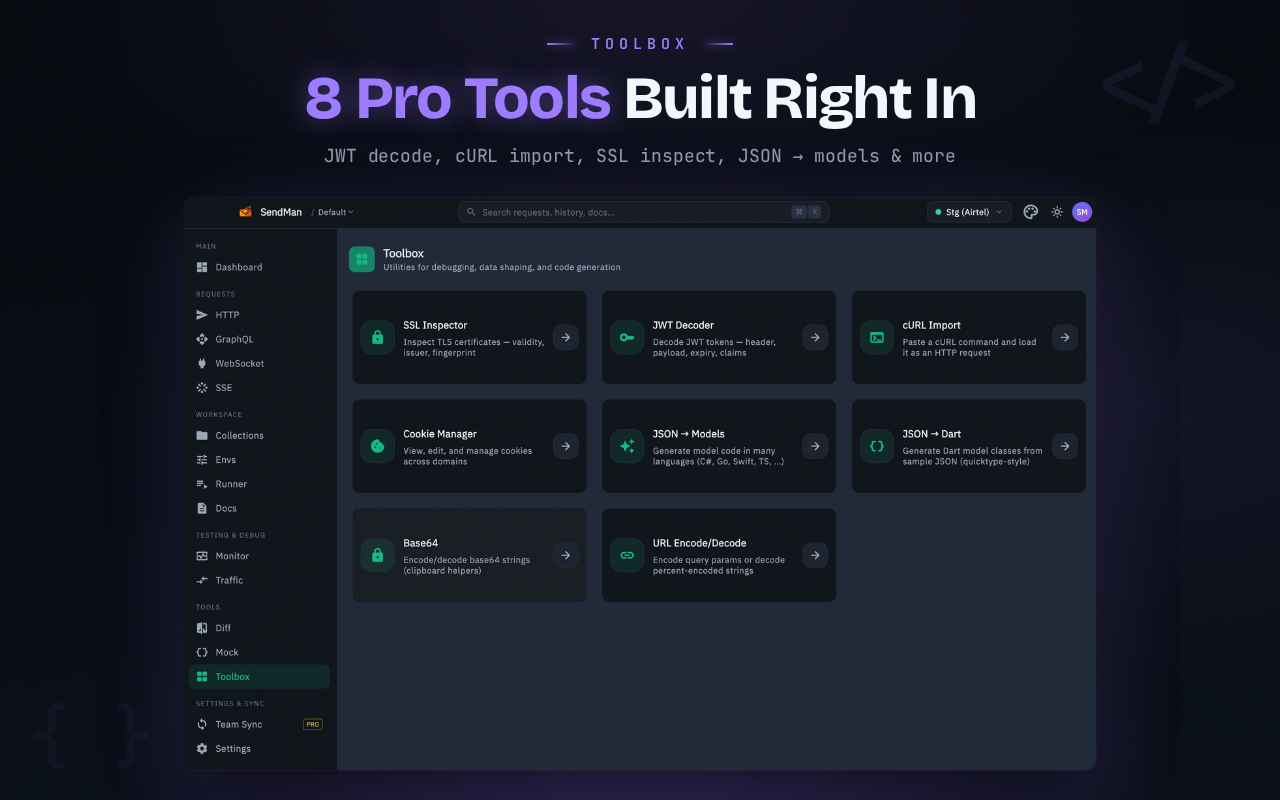Click the HTTP send arrow icon
Screen dimensions: 1280x800
click(202, 315)
